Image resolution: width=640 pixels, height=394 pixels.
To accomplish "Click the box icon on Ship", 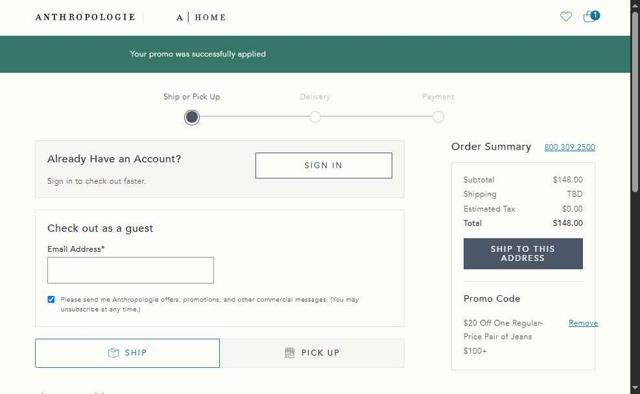I will tap(113, 353).
